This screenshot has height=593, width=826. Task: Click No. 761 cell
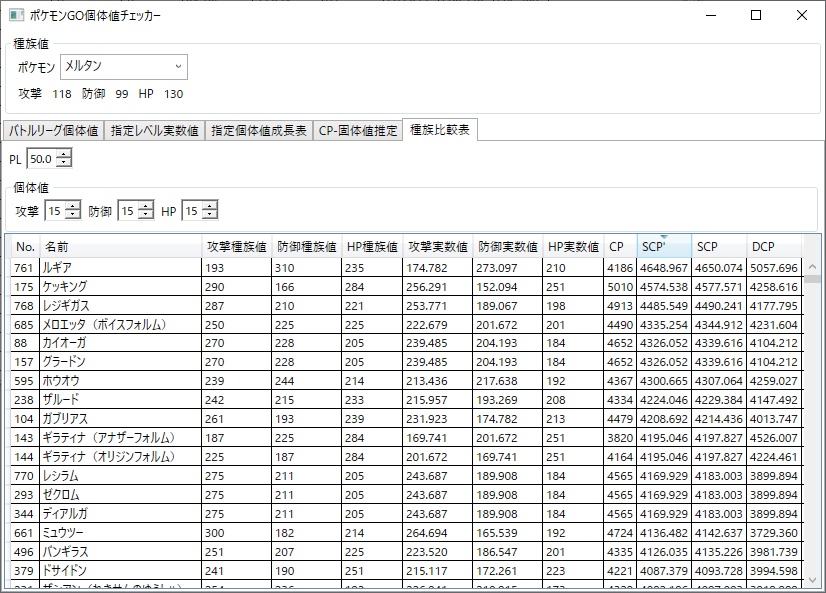click(25, 268)
